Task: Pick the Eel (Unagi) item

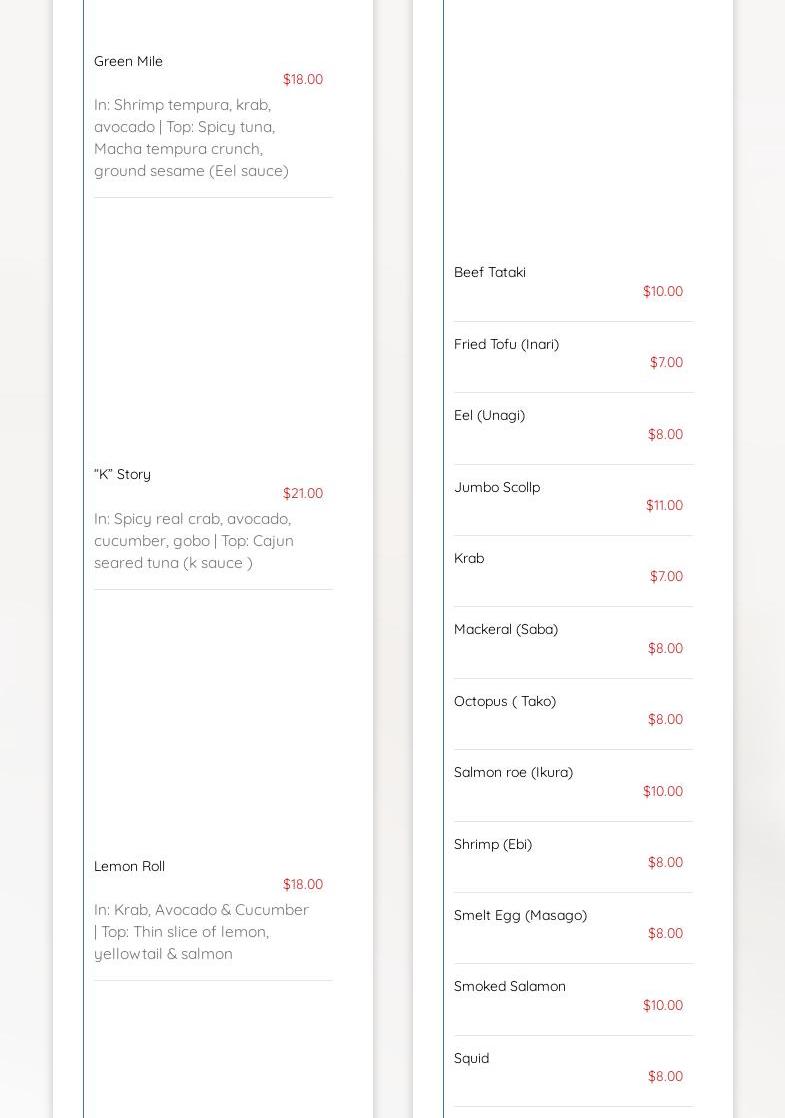Action: (489, 415)
